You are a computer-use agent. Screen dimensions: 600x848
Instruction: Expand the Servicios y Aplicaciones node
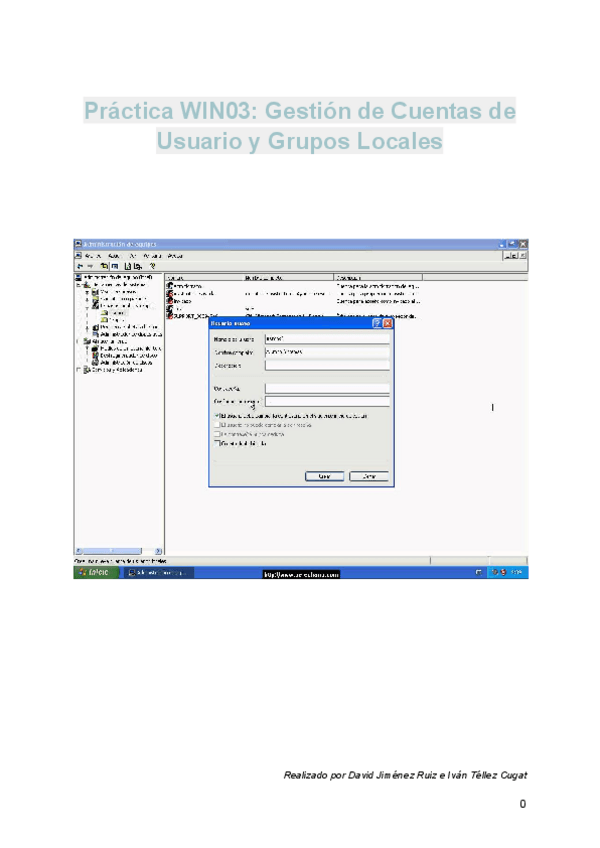[x=79, y=370]
